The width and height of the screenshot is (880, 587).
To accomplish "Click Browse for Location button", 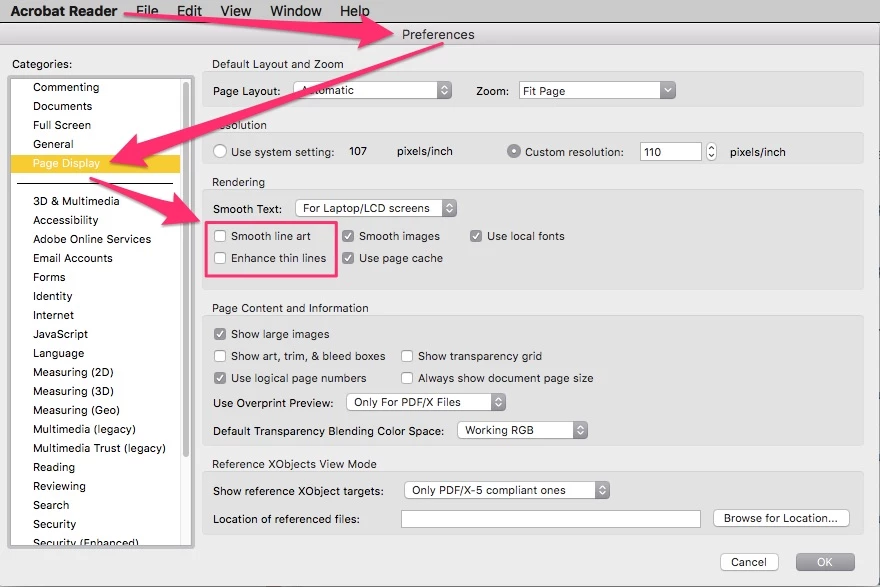I will pos(781,518).
